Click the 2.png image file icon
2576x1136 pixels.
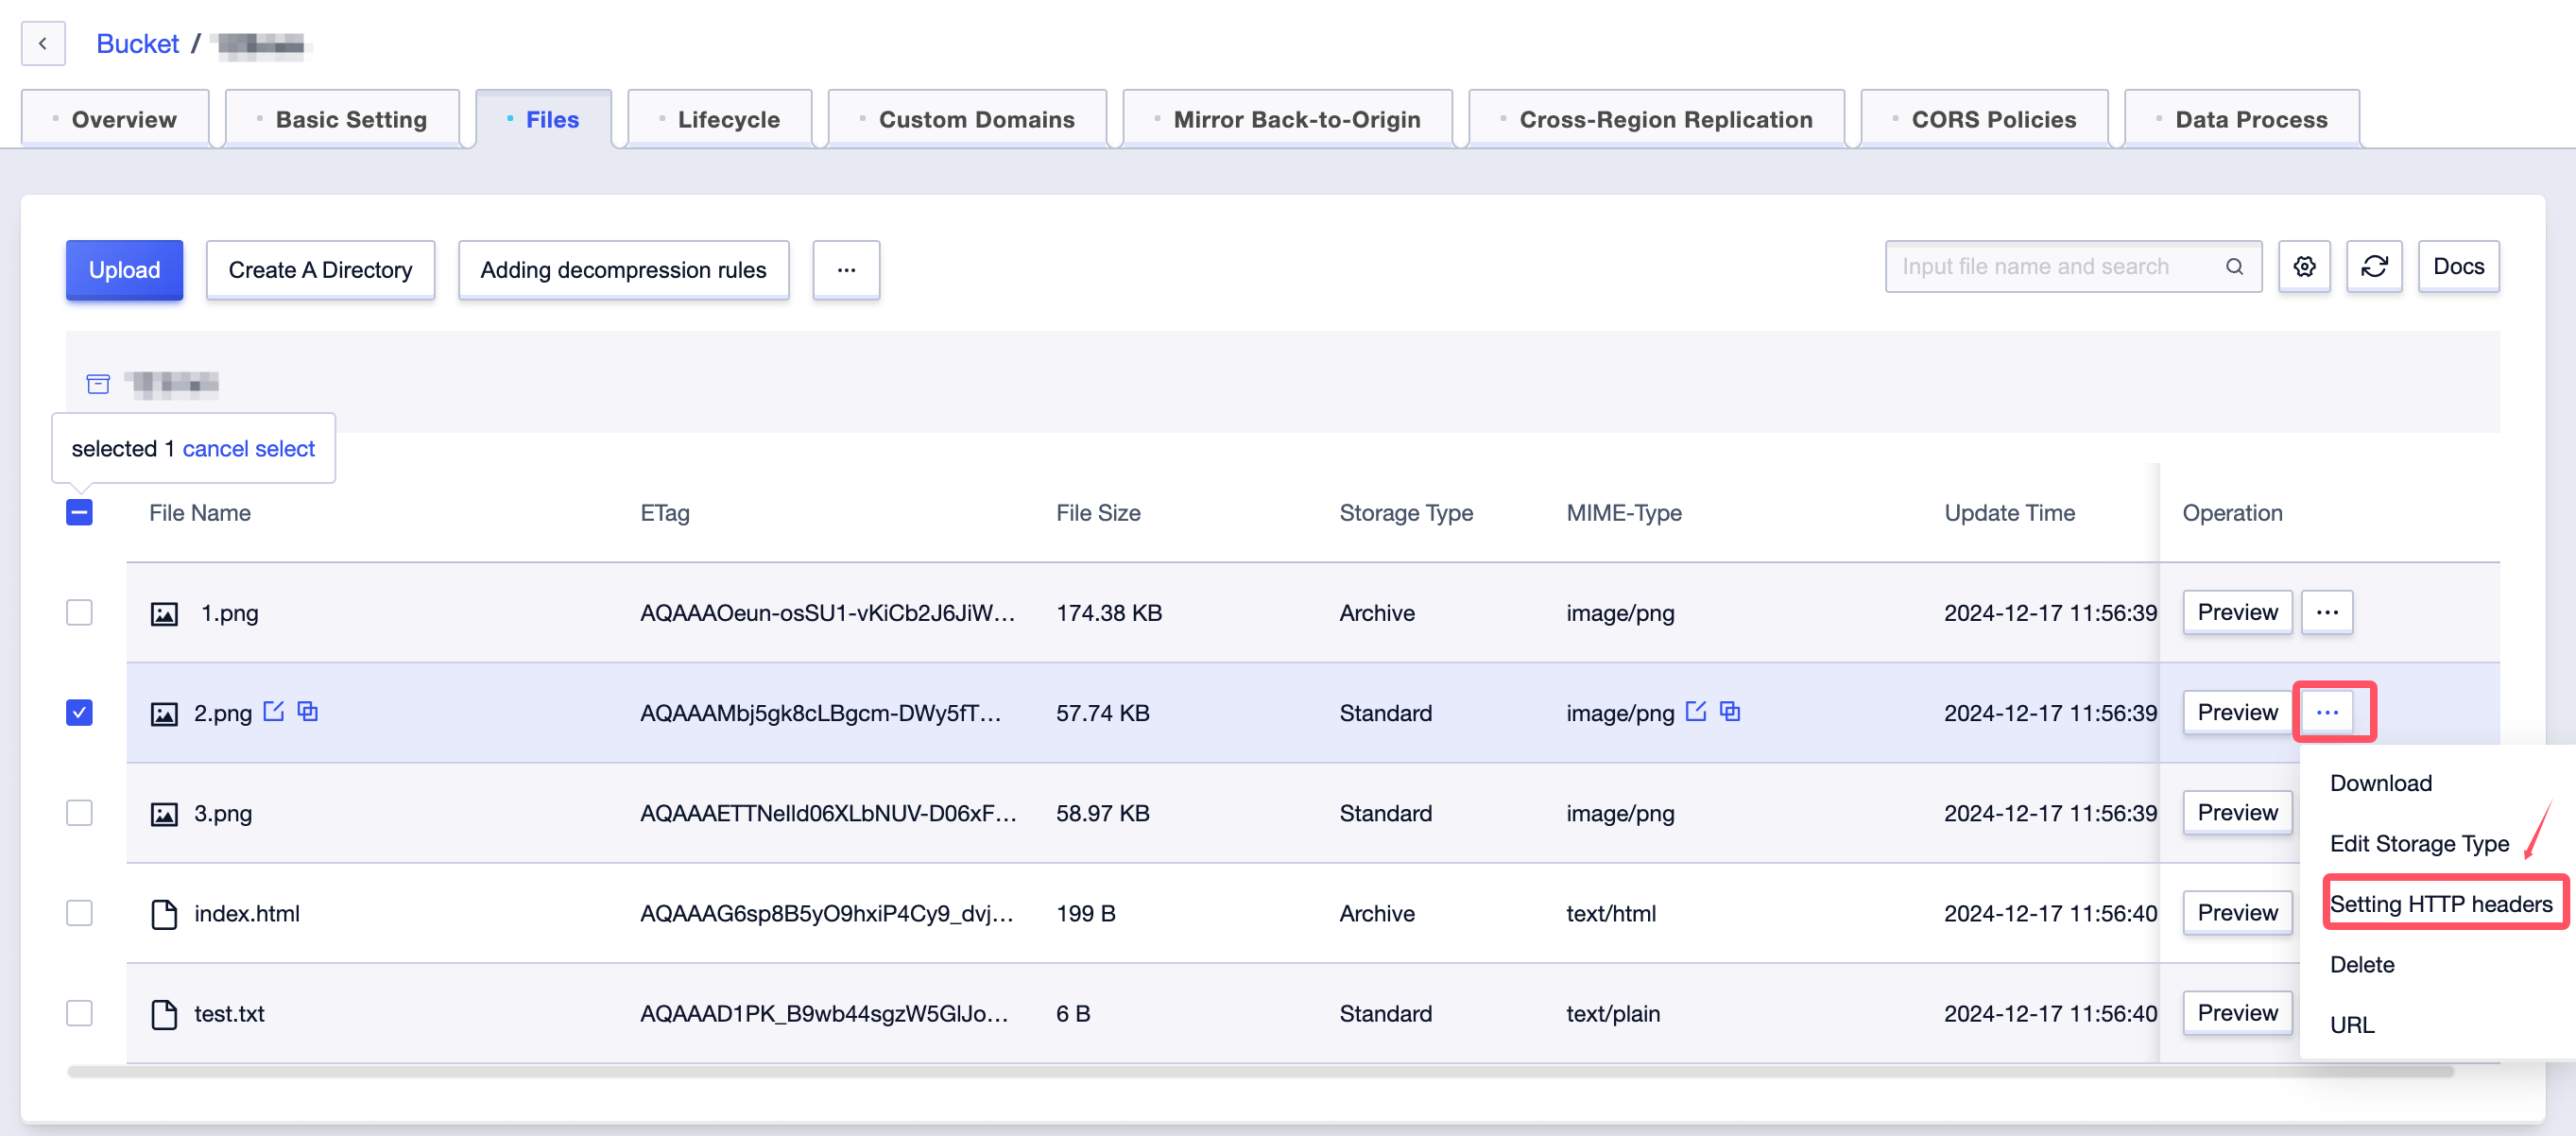point(164,713)
